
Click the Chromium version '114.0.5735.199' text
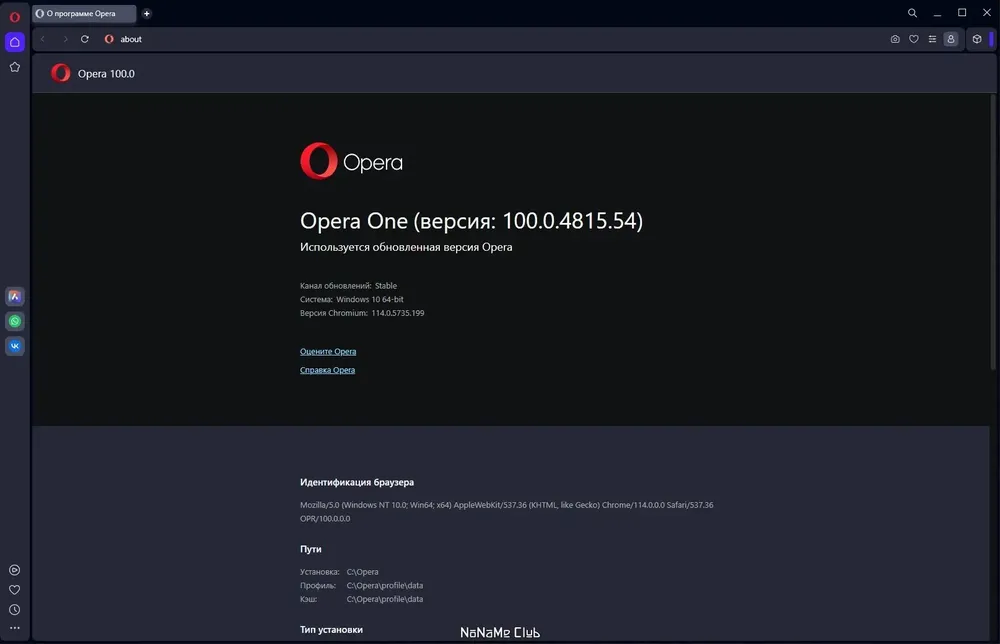pyautogui.click(x=397, y=313)
